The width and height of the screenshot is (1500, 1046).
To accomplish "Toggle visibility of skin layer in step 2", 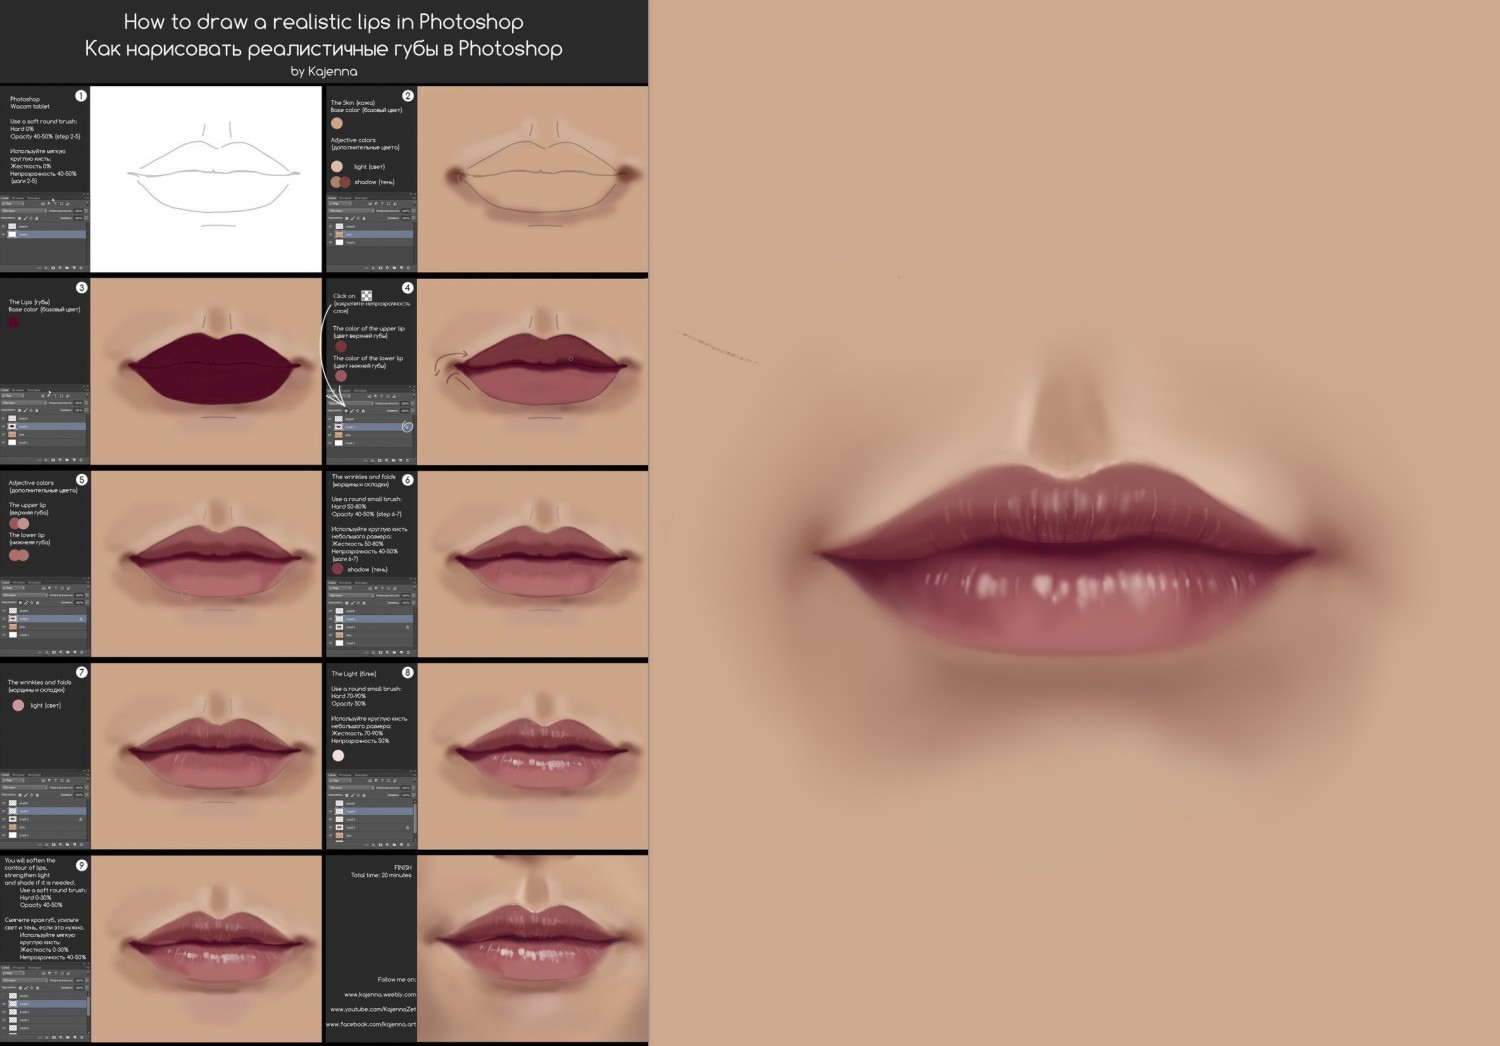I will [x=330, y=234].
